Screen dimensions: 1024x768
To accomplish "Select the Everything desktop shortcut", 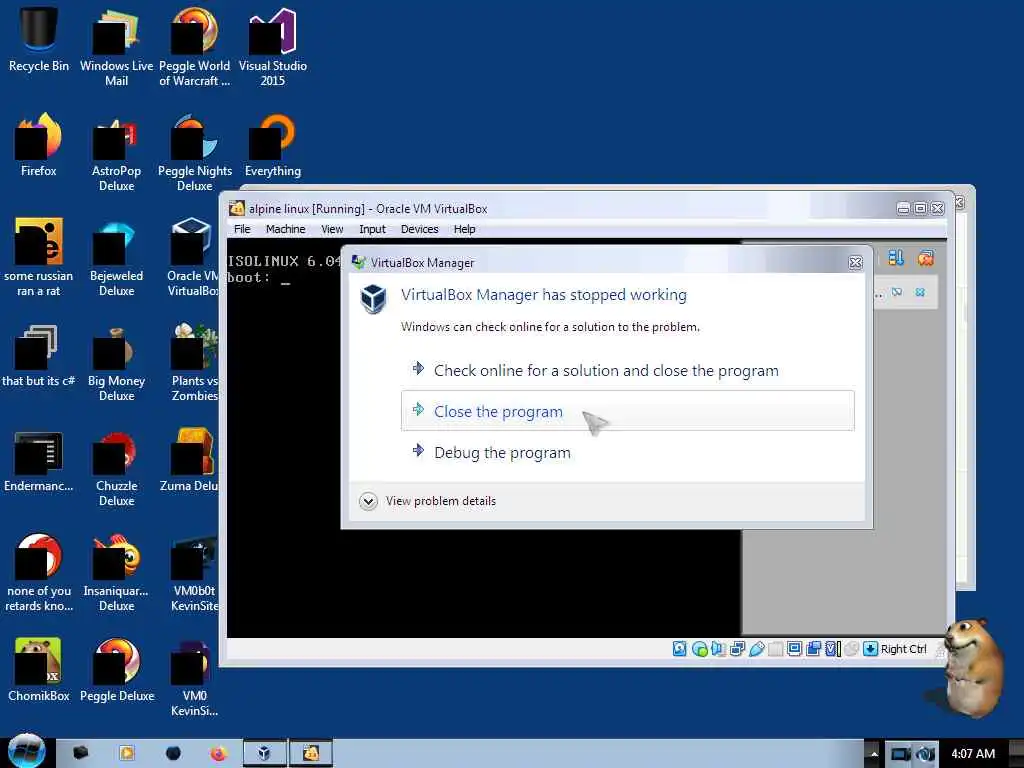I will [x=273, y=146].
